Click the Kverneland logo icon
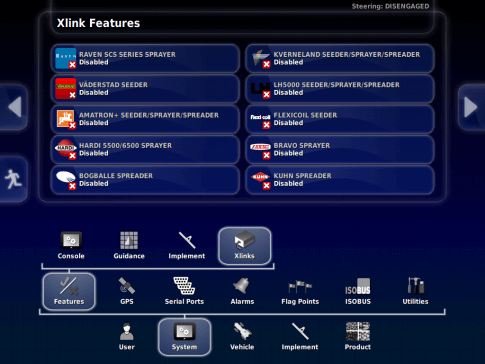 (x=260, y=58)
